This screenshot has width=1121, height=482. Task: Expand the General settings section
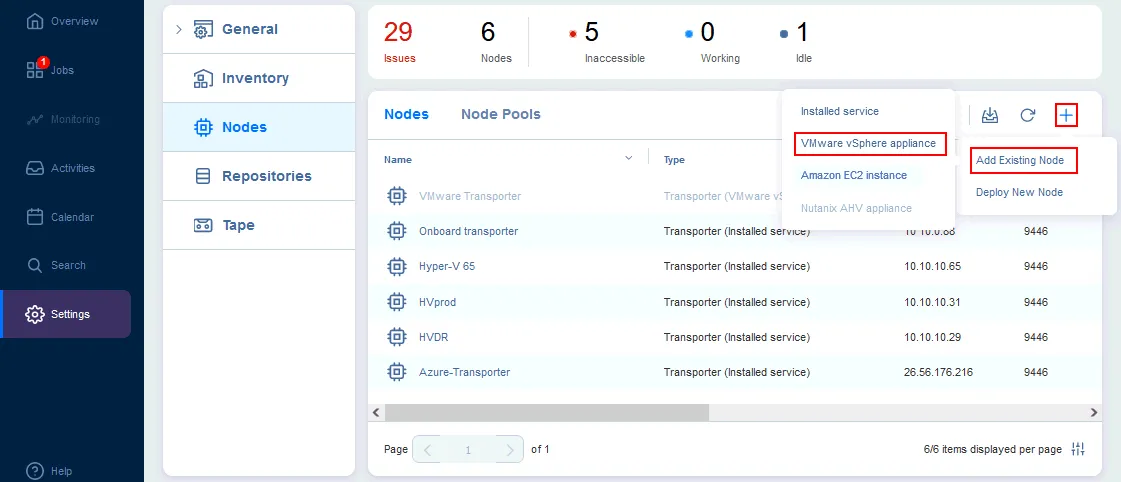(x=179, y=29)
